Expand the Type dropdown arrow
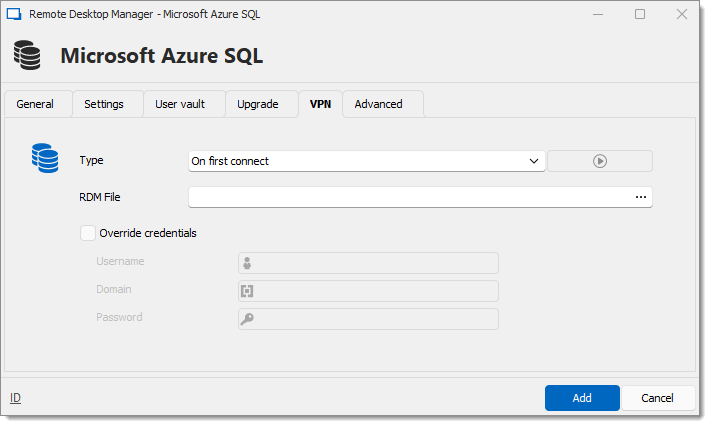The image size is (710, 426). tap(534, 161)
